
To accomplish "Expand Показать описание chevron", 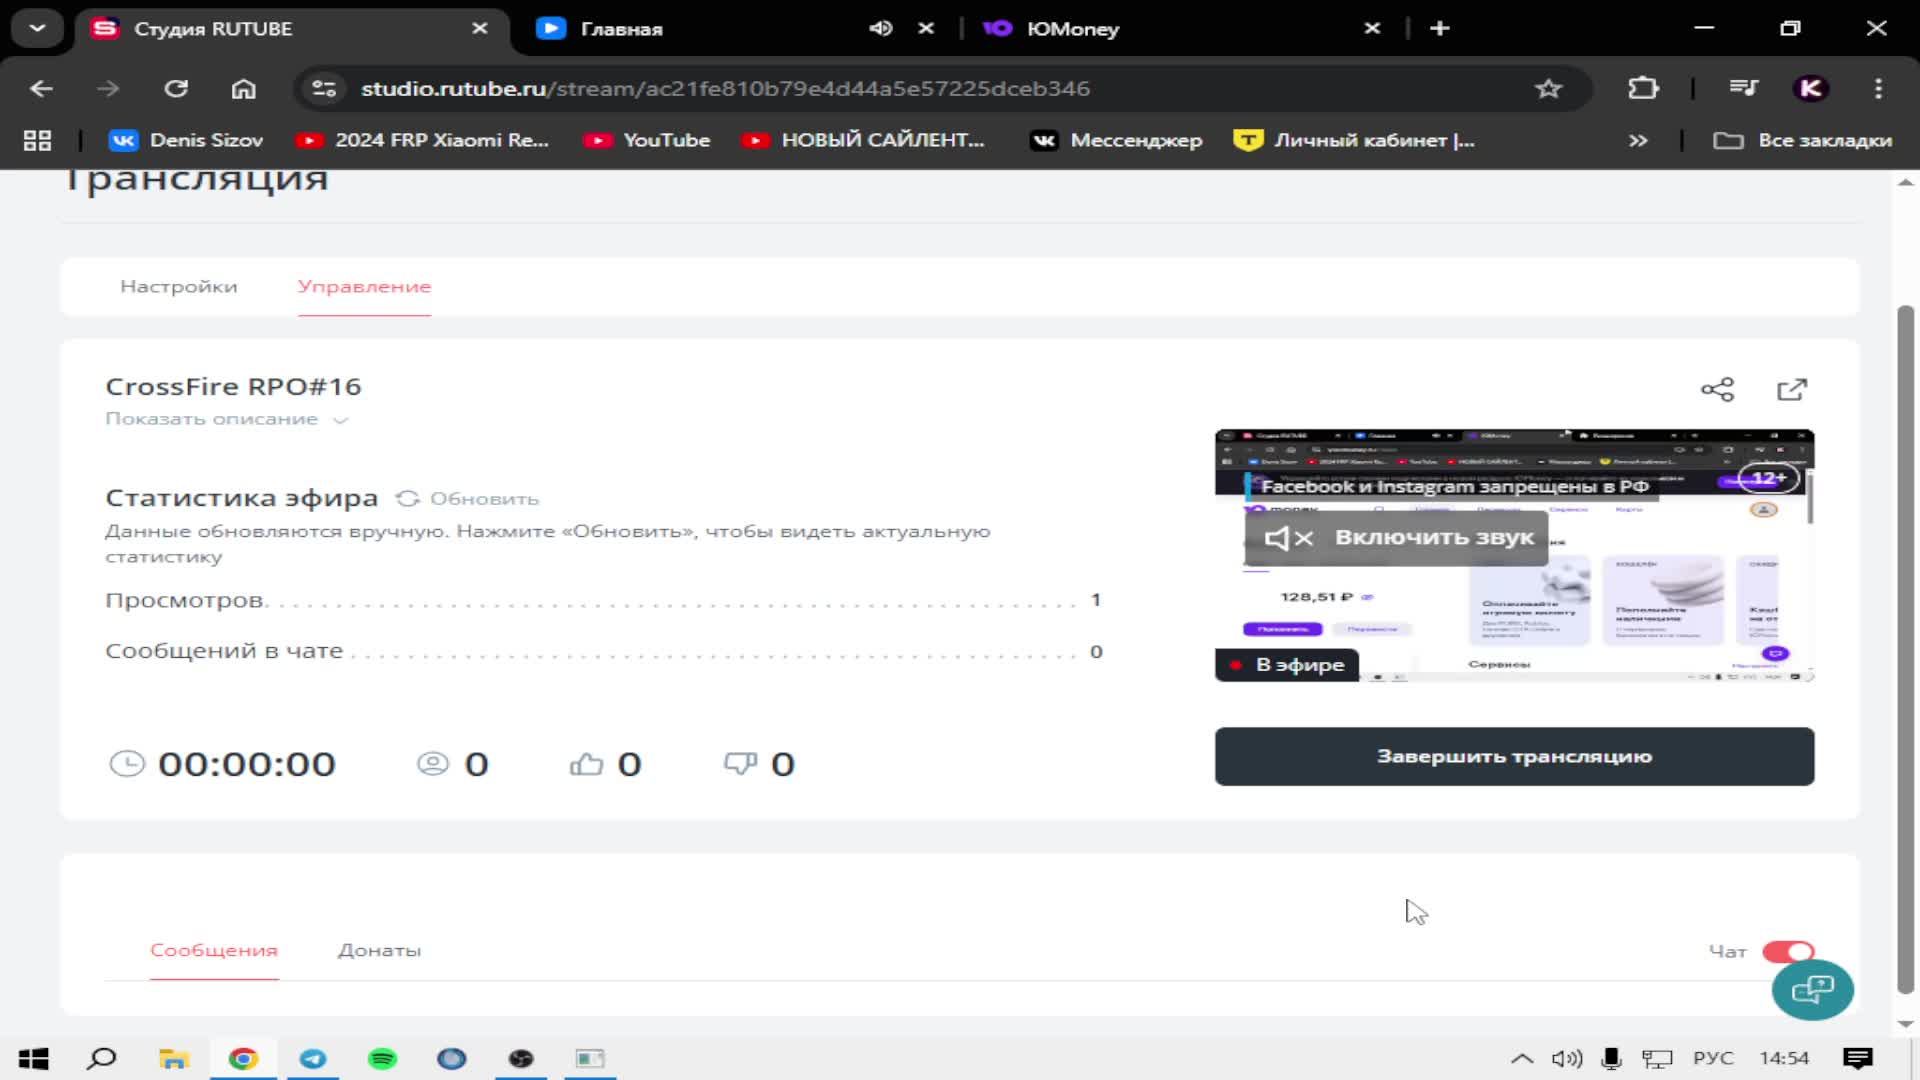I will pyautogui.click(x=340, y=420).
